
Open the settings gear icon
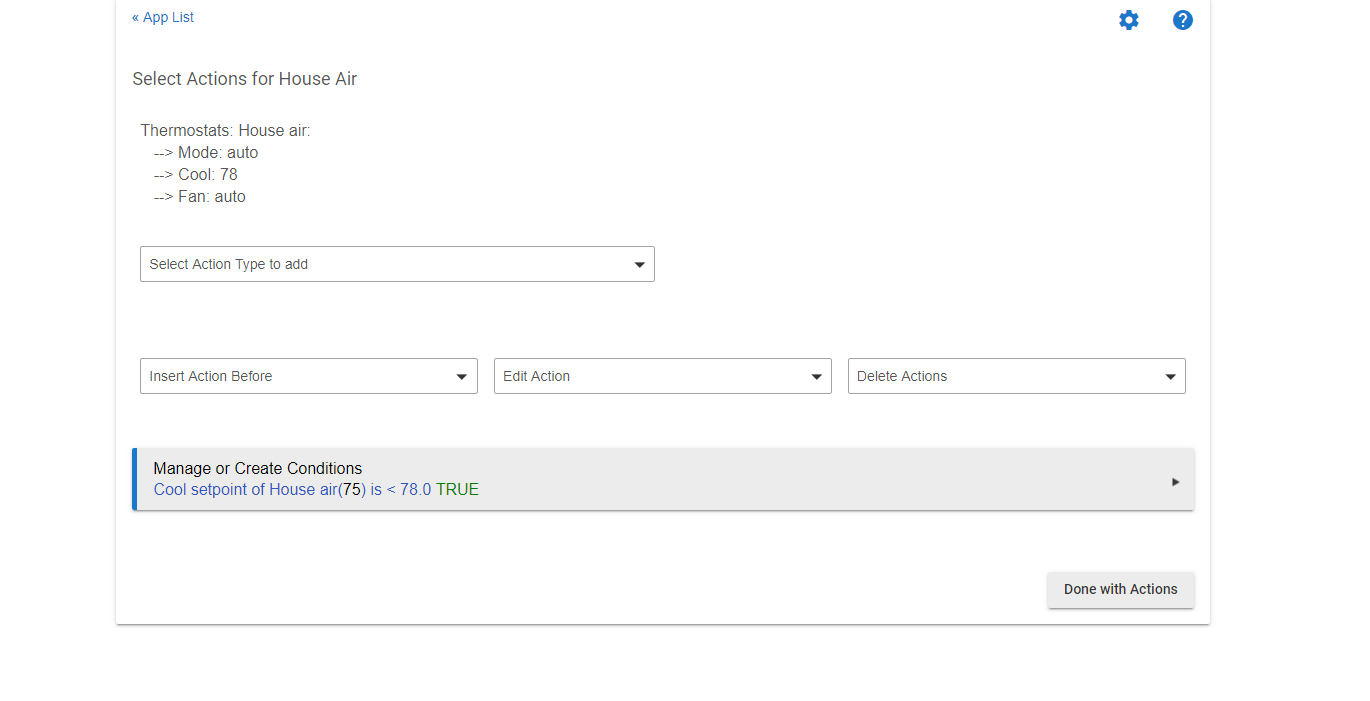click(1129, 20)
